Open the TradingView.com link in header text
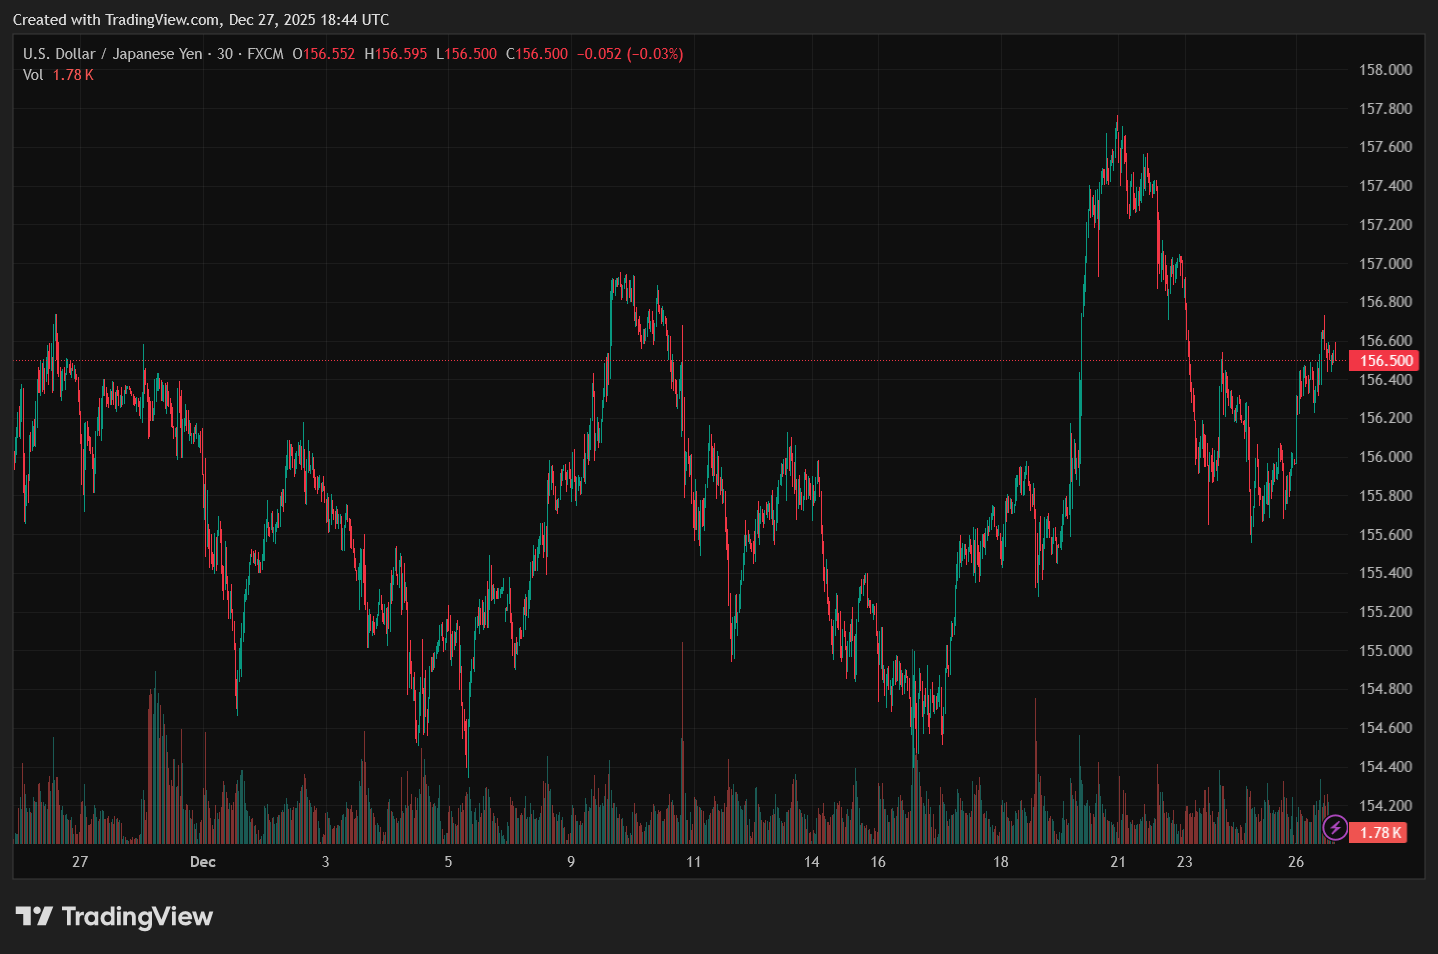1438x954 pixels. pyautogui.click(x=162, y=20)
